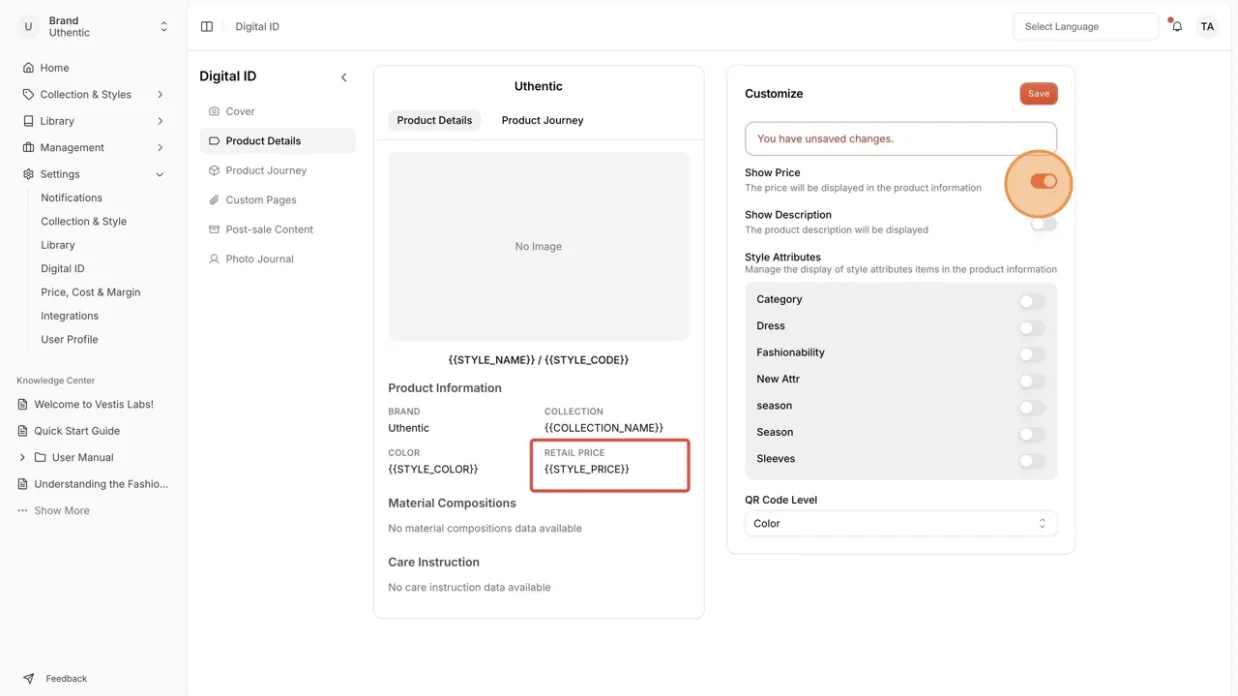Click the {{STYLE_PRICE}} retail price value

coord(587,469)
